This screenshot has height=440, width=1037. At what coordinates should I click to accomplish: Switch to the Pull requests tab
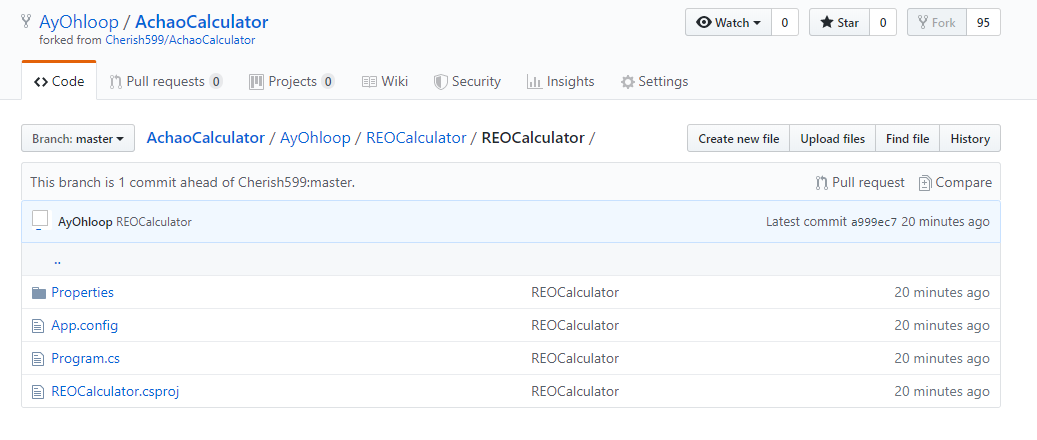166,82
